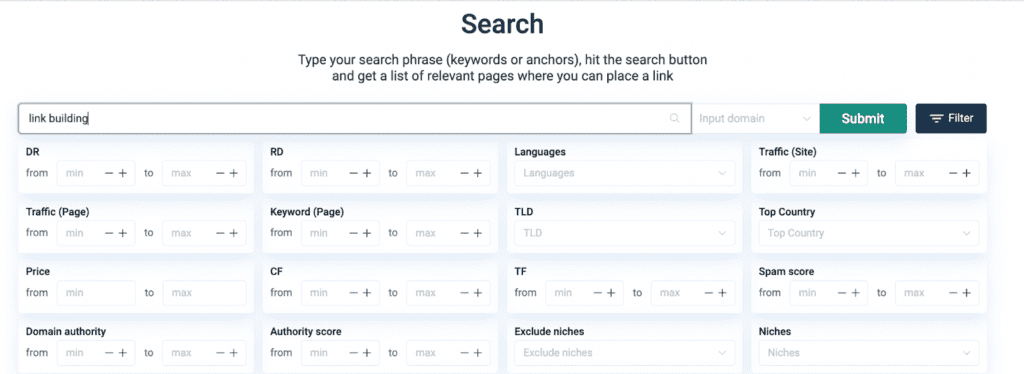The height and width of the screenshot is (374, 1024).
Task: Decrease TF min with minus icon
Action: [598, 293]
